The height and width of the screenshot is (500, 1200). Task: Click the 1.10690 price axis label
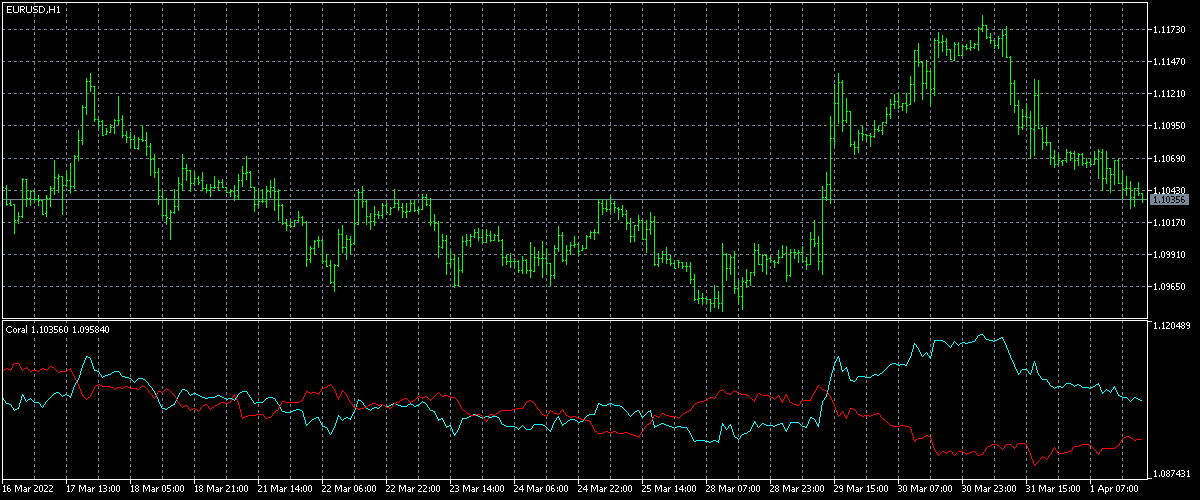coord(1169,158)
